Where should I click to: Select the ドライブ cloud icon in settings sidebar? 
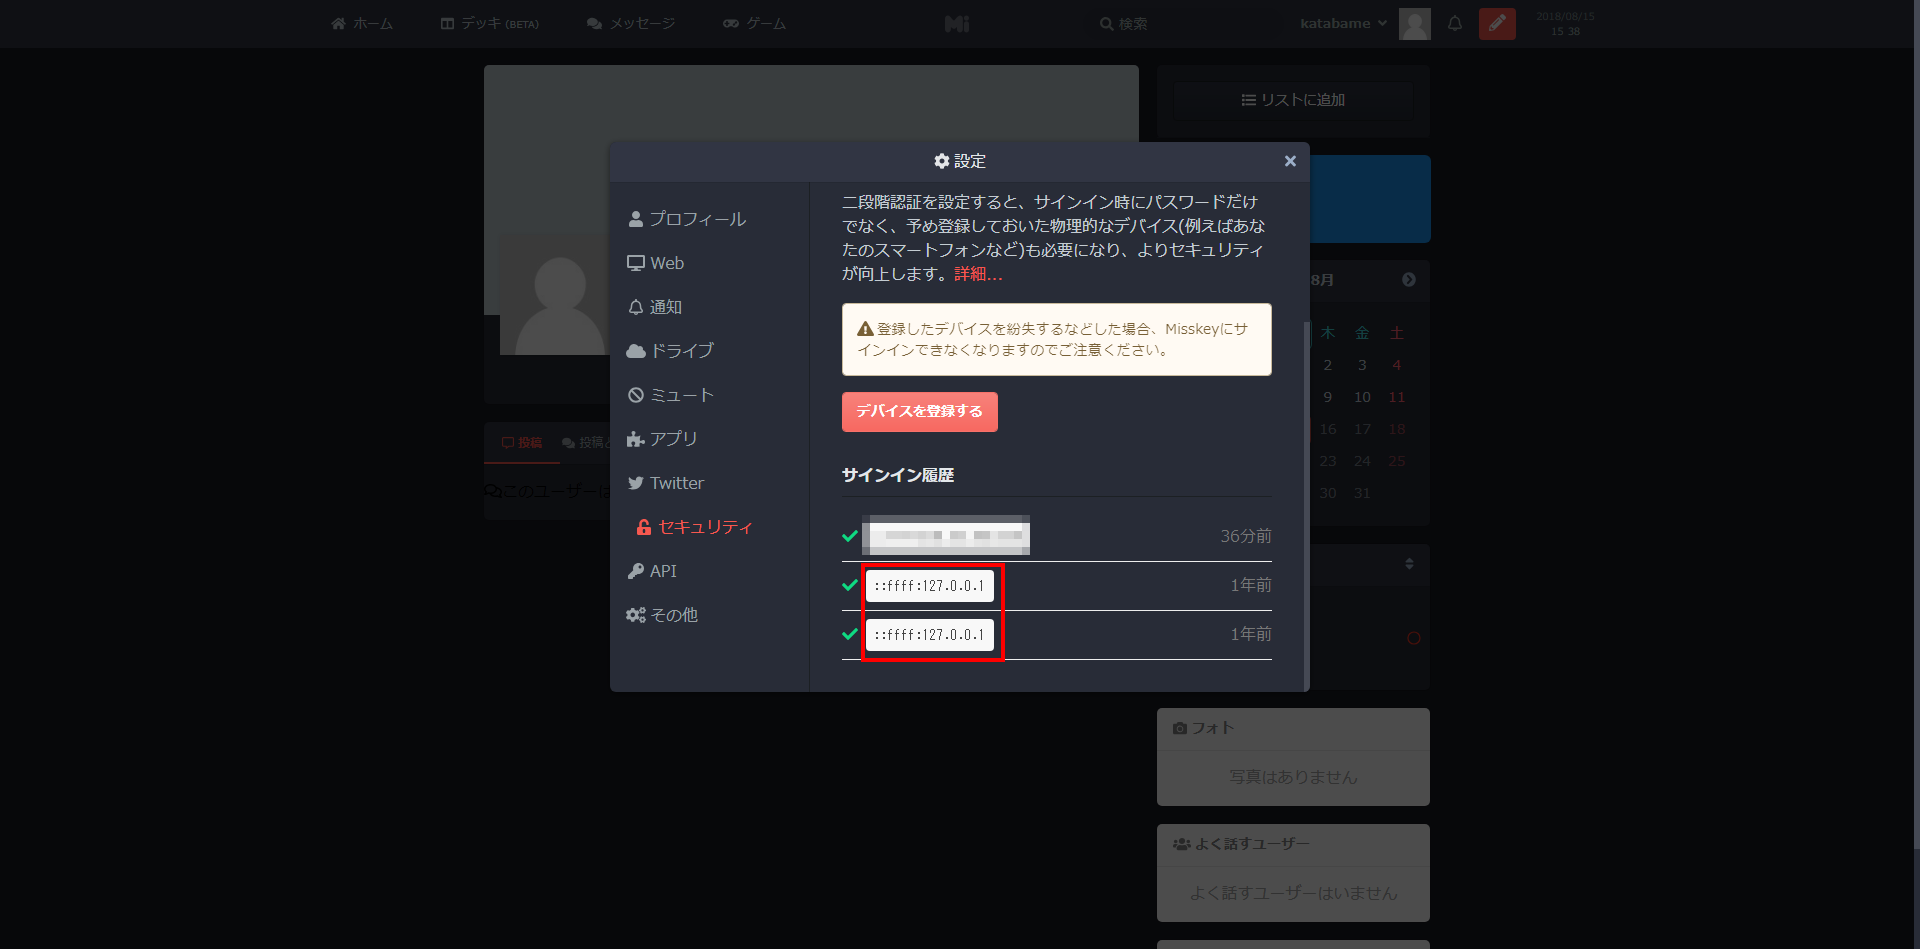coord(636,350)
